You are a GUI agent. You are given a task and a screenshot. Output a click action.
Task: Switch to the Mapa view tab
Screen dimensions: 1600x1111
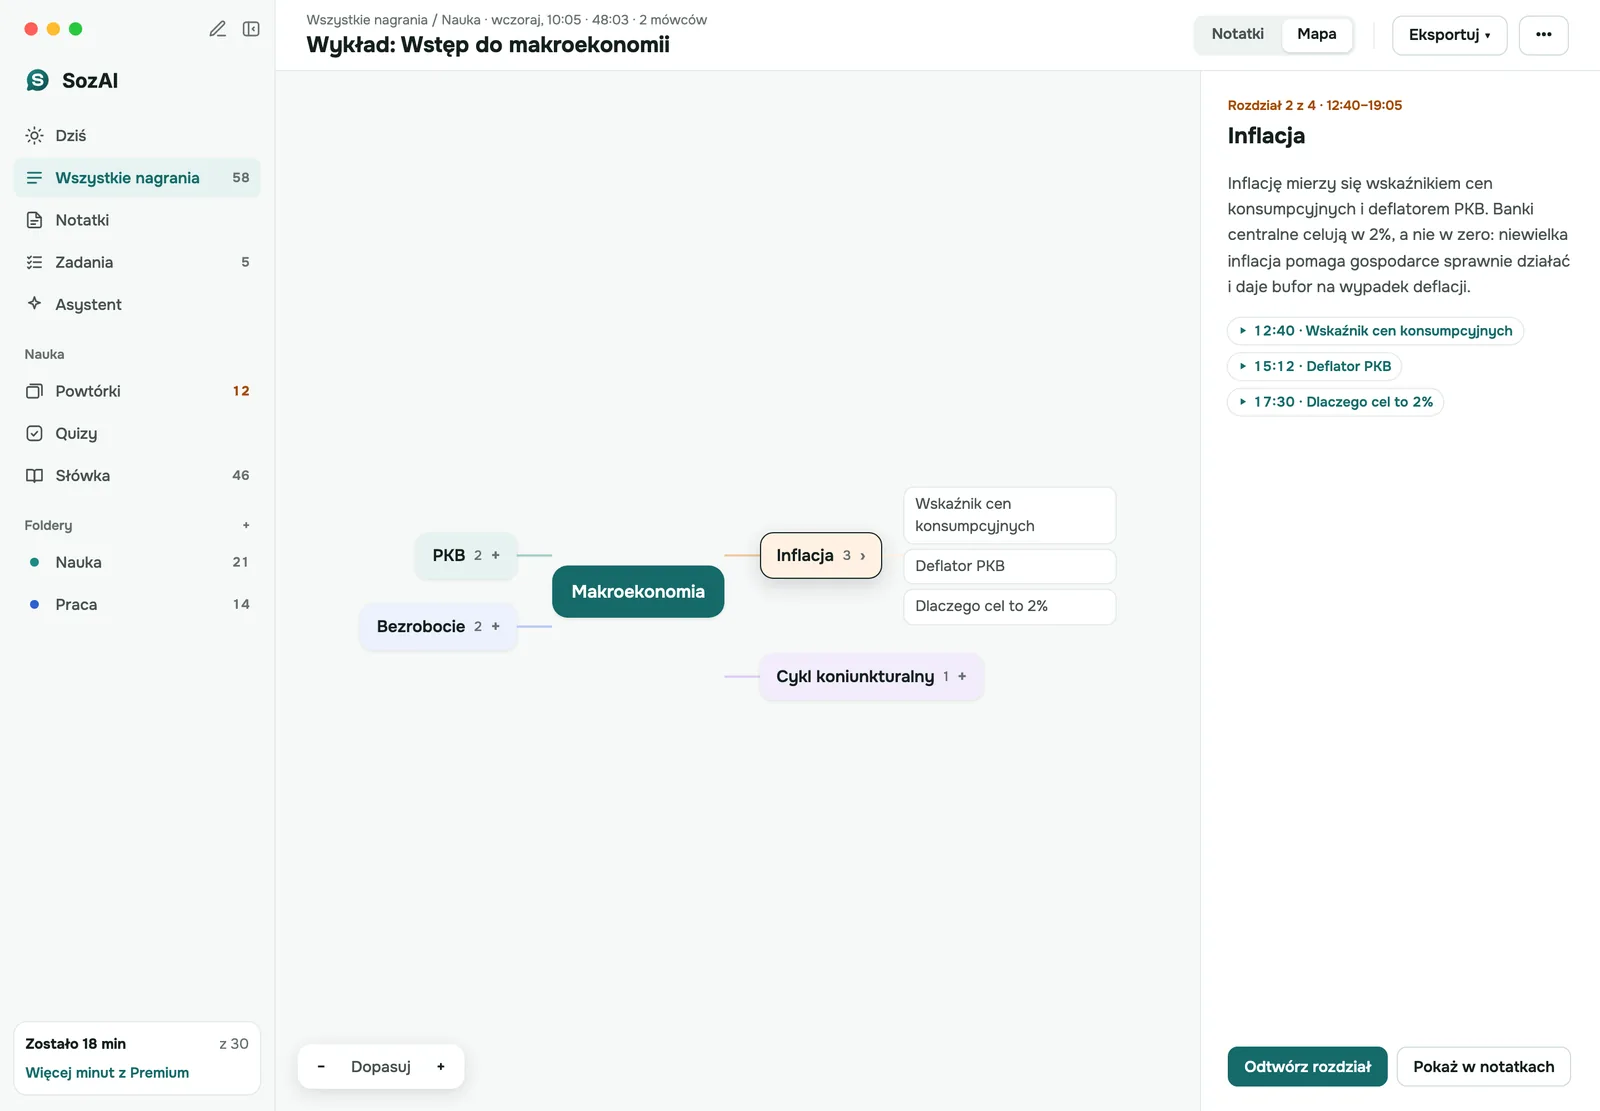click(1316, 34)
